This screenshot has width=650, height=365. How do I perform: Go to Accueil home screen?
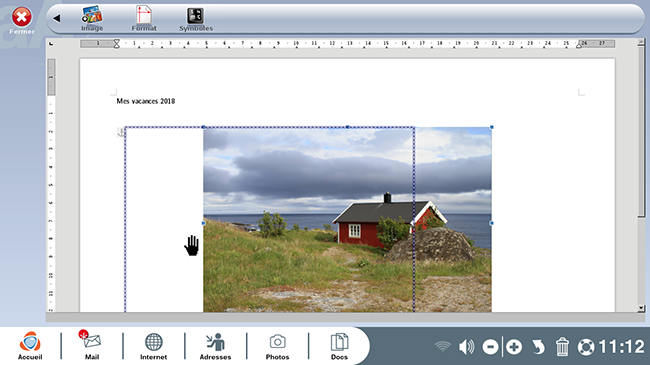(30, 346)
